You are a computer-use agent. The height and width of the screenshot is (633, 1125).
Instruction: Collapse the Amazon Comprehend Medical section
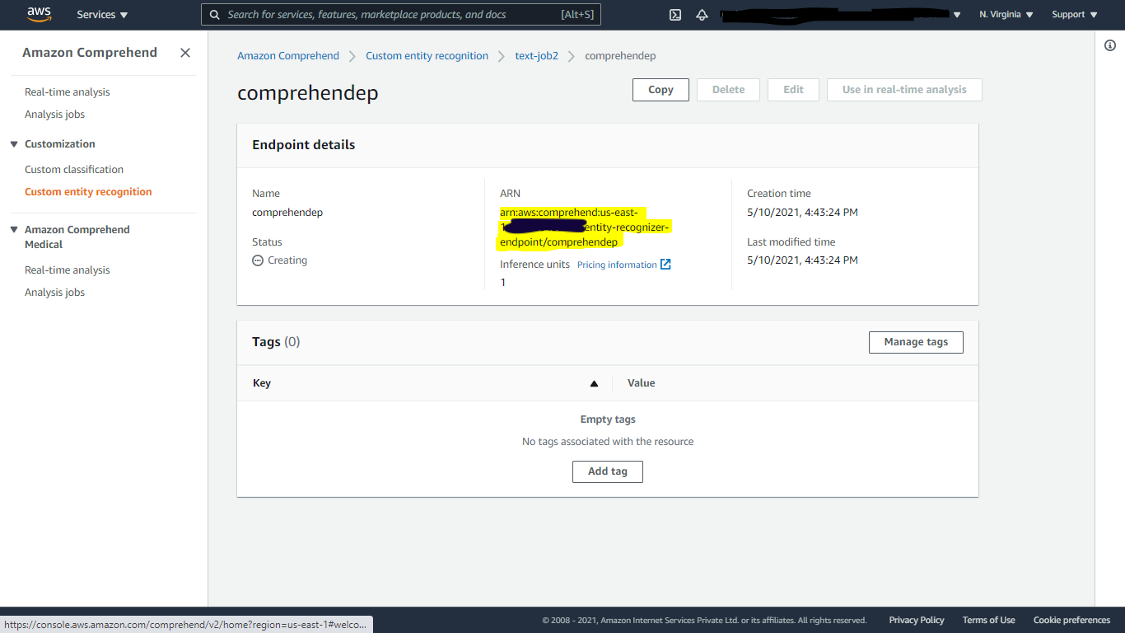tap(12, 229)
